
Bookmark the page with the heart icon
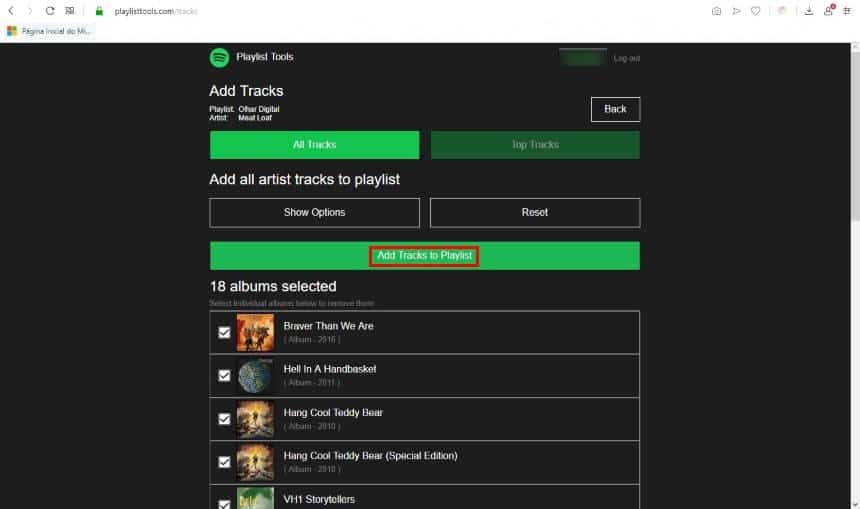(x=756, y=11)
